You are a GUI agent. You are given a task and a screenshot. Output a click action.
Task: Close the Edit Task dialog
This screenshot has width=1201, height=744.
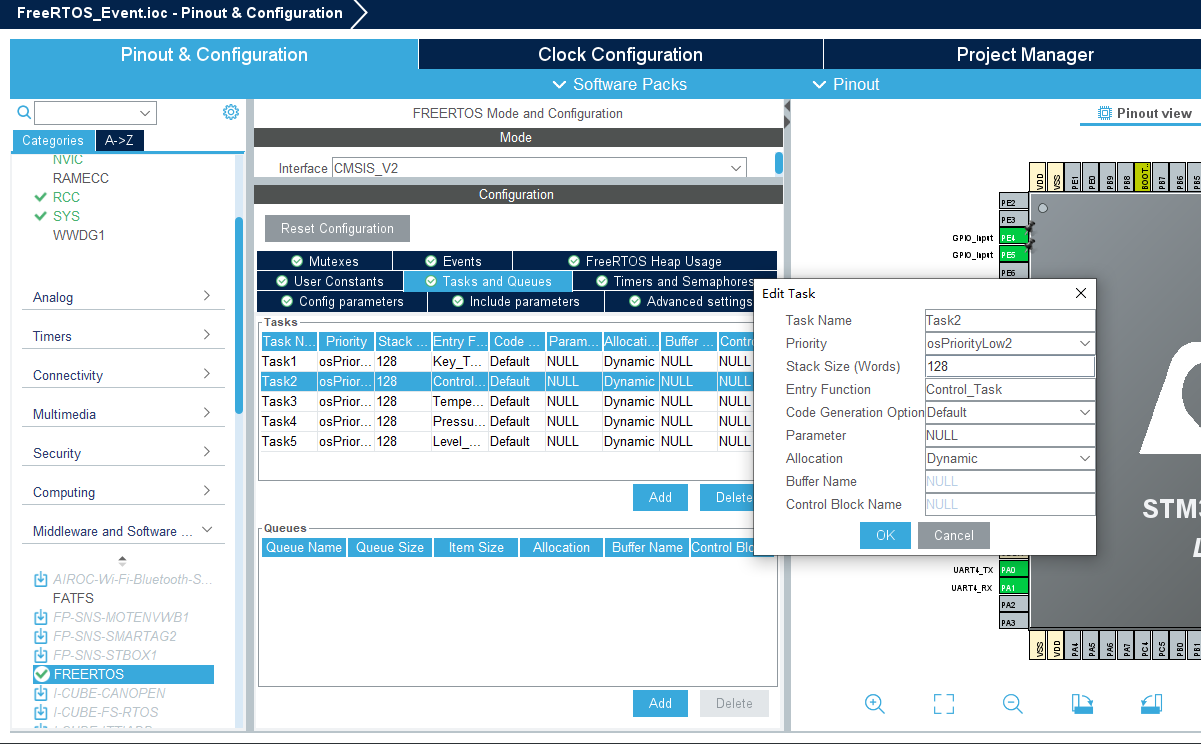[1080, 293]
